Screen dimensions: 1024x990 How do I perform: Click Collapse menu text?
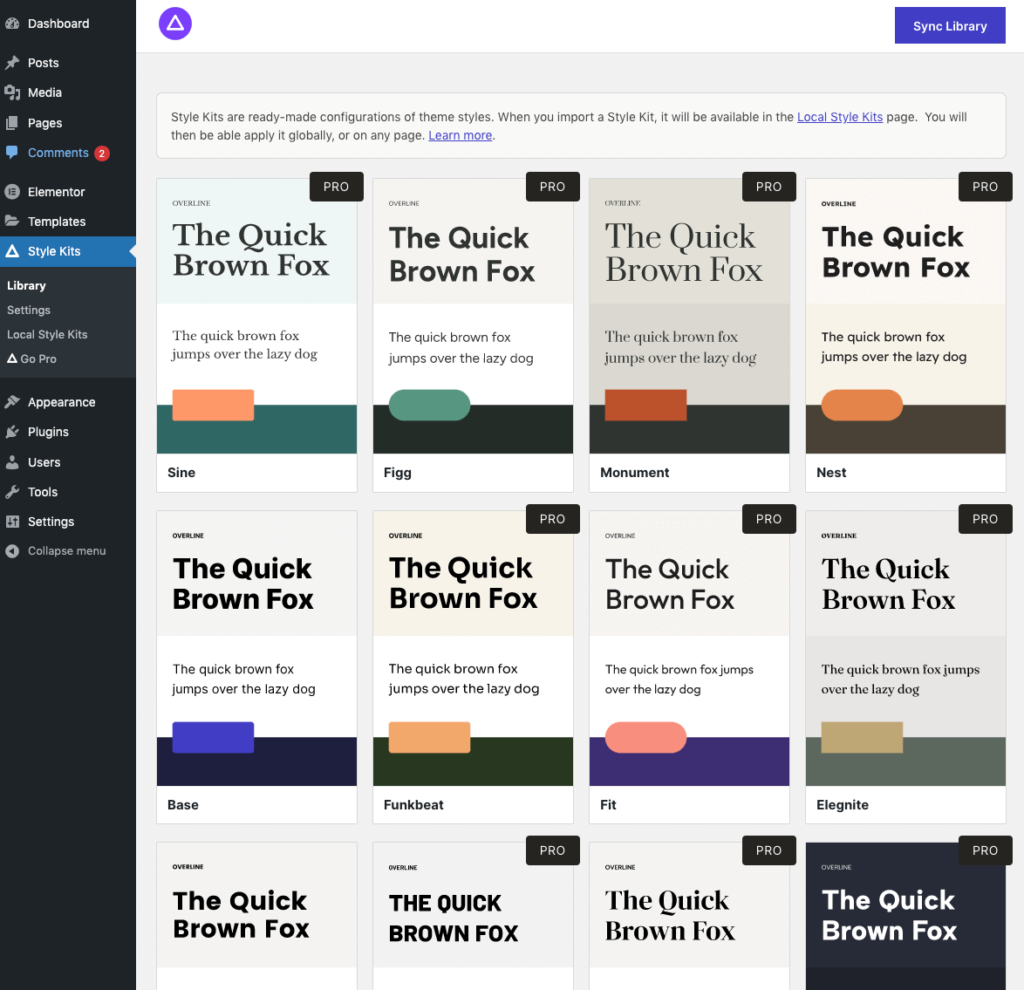click(67, 551)
